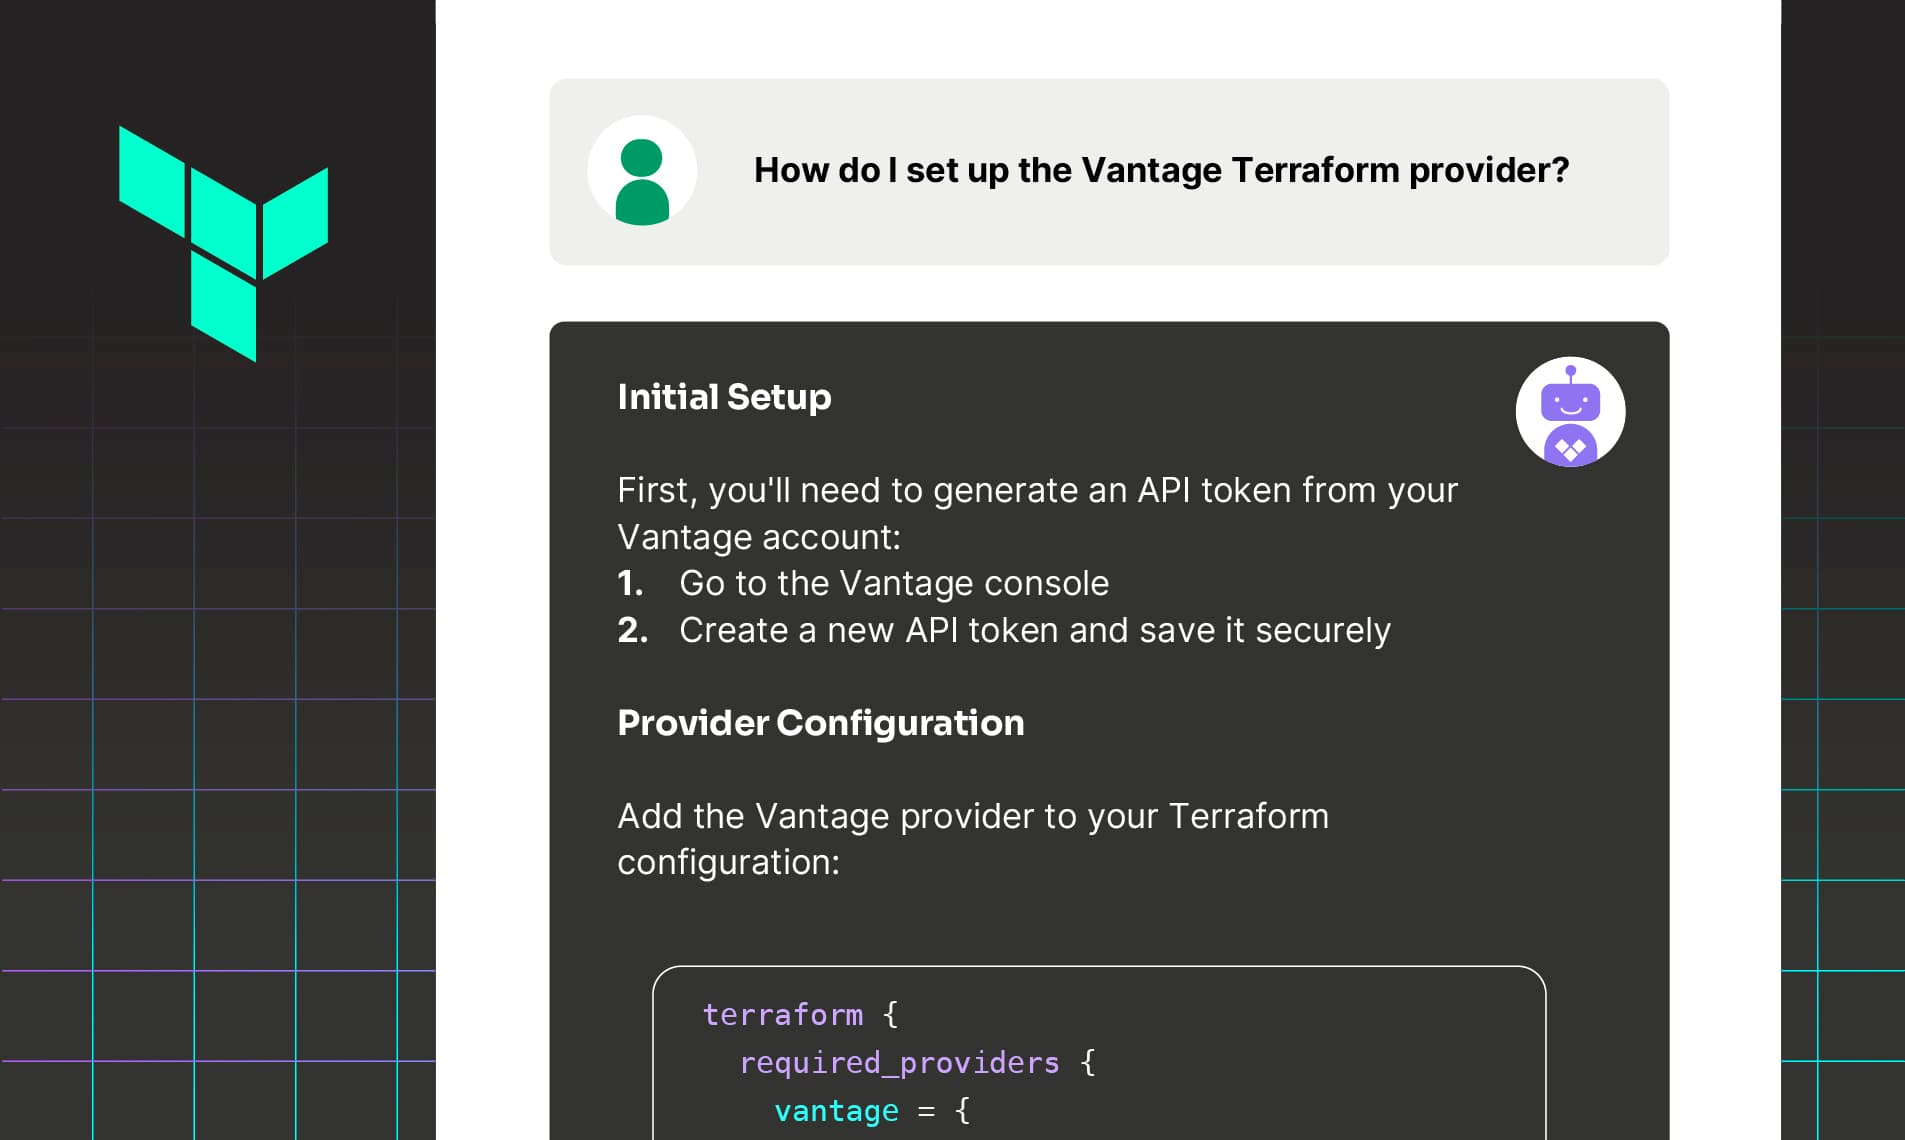1905x1140 pixels.
Task: Click the numbered list marker "1."
Action: [x=630, y=583]
